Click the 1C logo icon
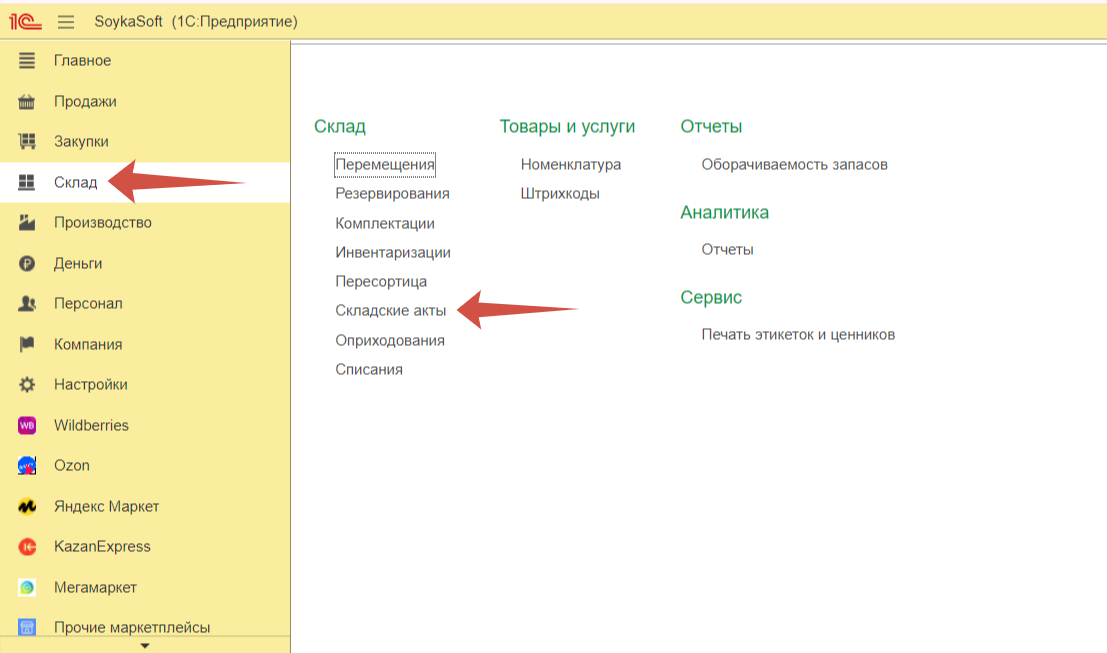The image size is (1107, 653). pos(25,22)
